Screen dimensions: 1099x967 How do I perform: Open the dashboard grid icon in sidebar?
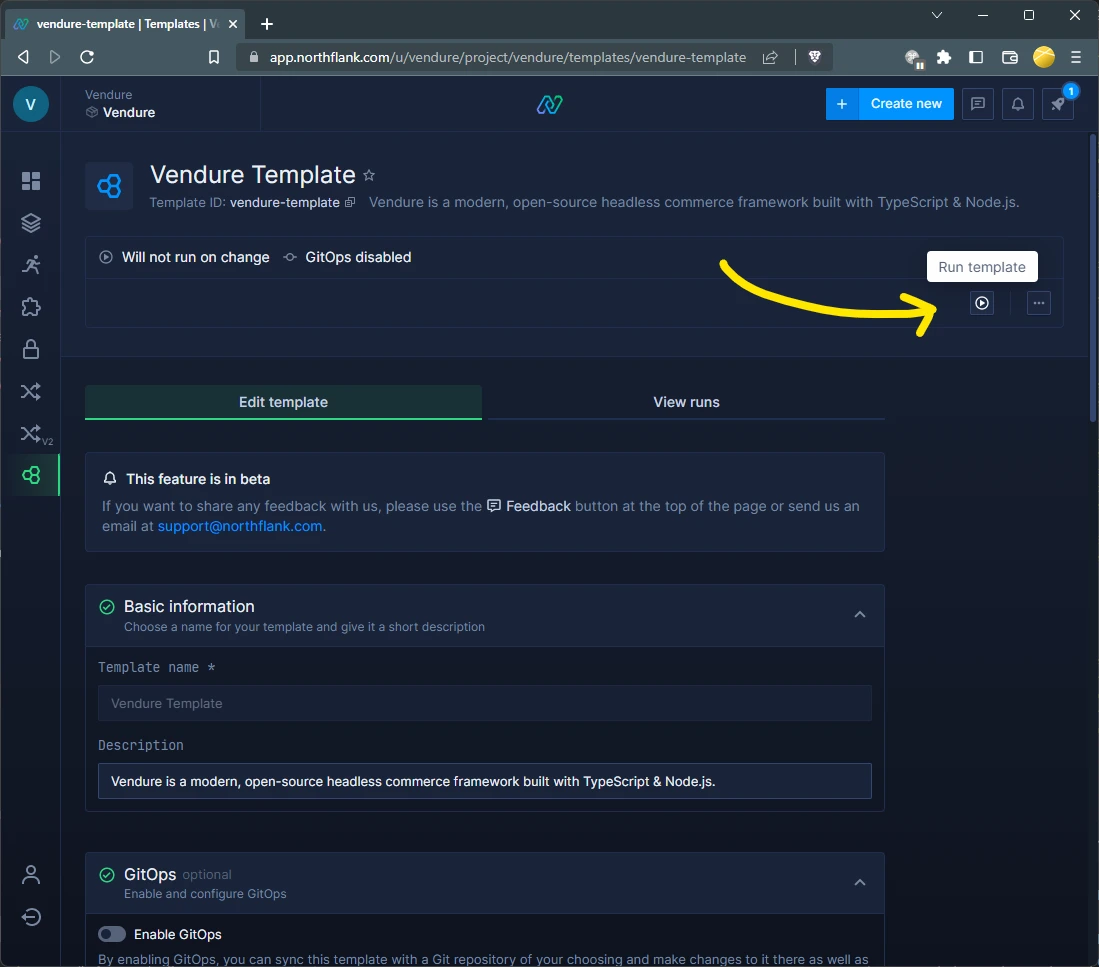coord(31,181)
